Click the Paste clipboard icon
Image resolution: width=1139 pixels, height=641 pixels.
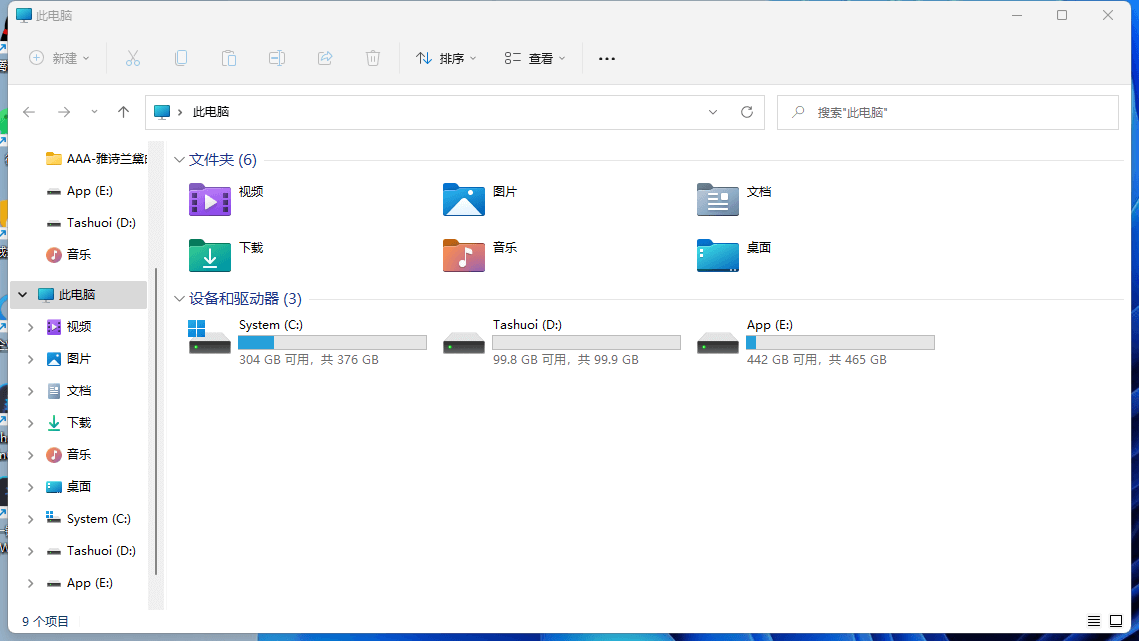tap(229, 58)
